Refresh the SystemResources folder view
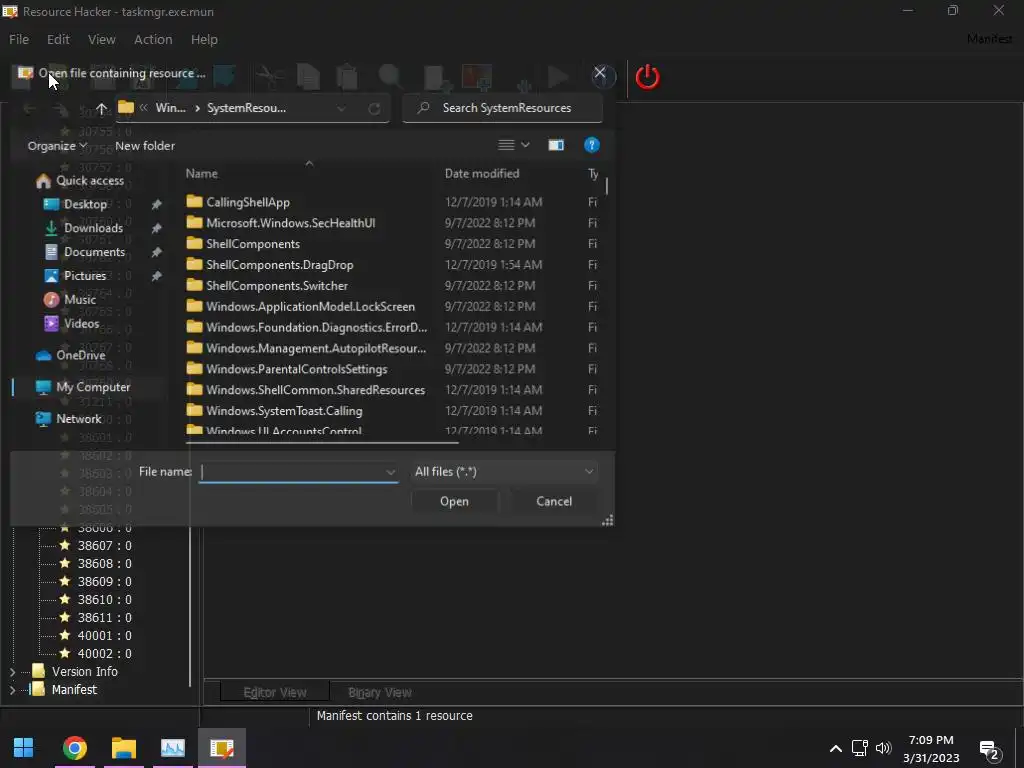1024x768 pixels. pos(374,108)
